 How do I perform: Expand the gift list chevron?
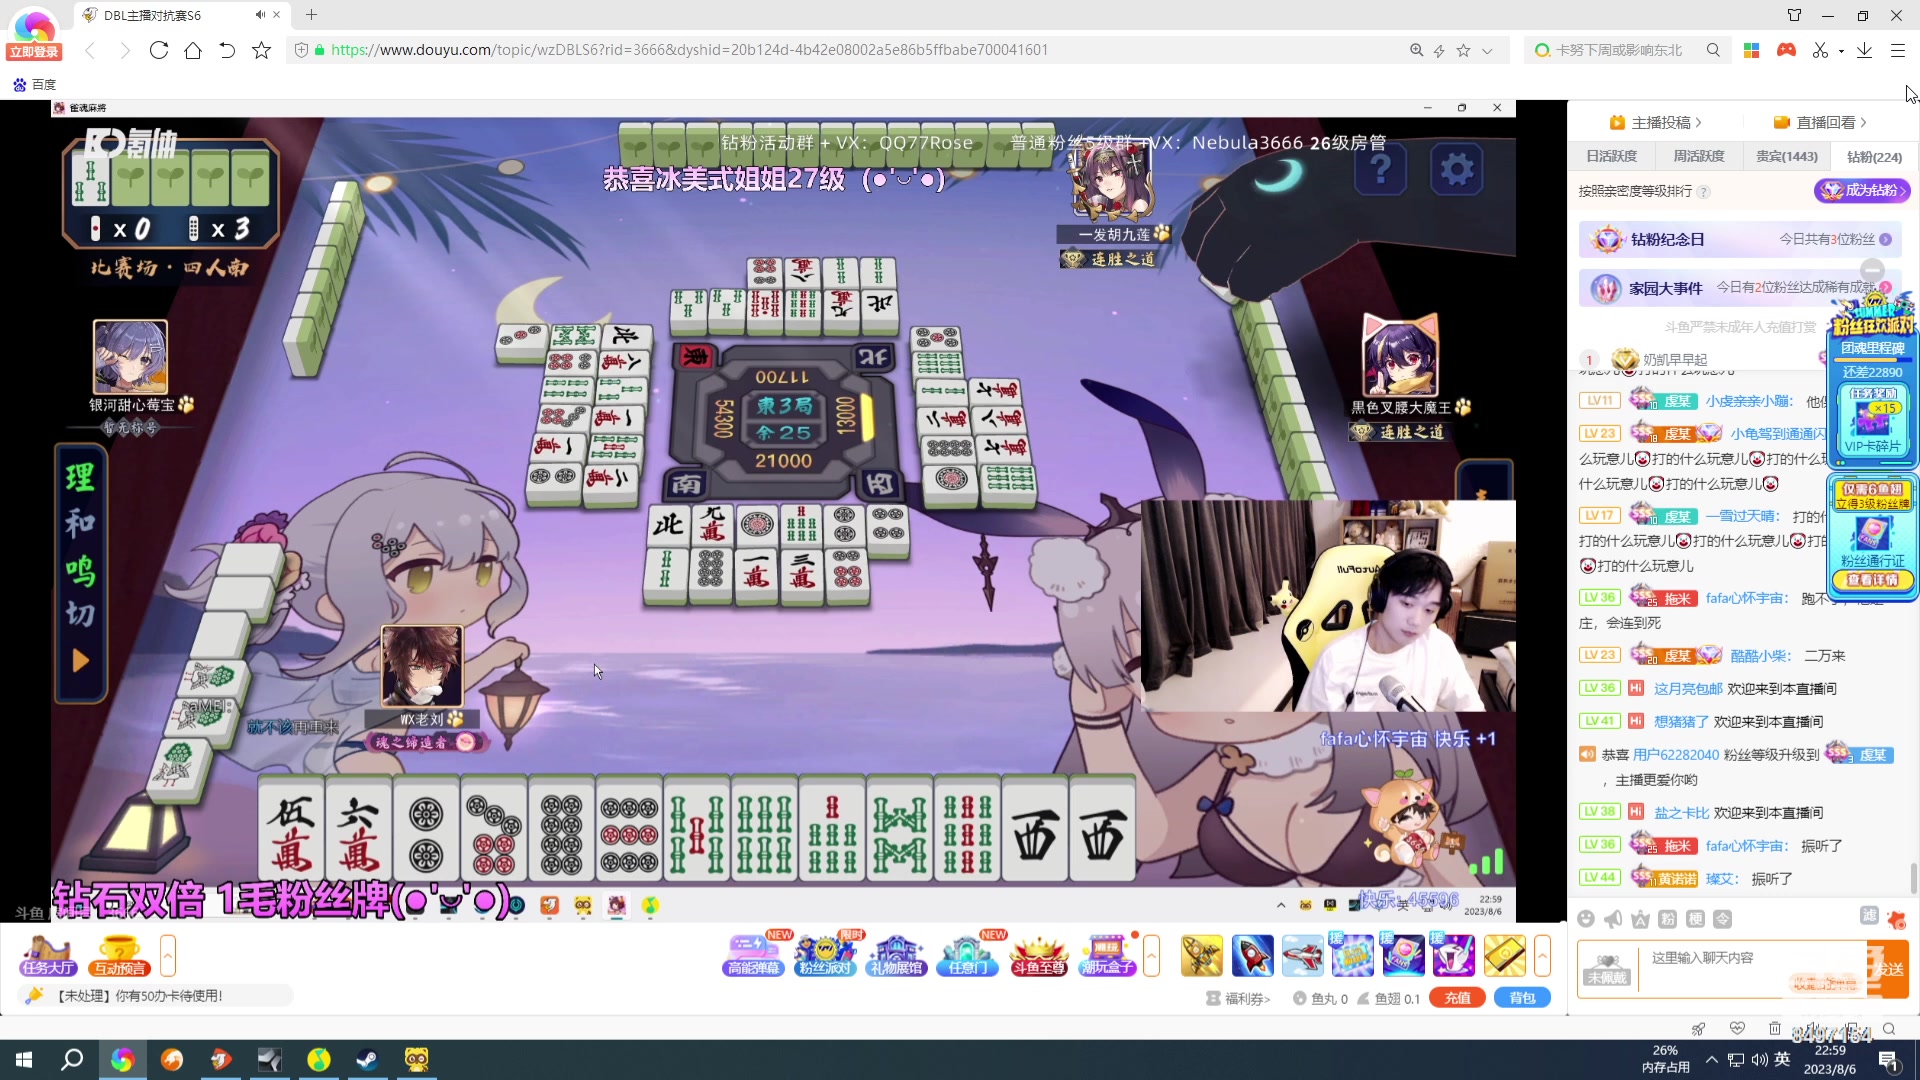1542,956
